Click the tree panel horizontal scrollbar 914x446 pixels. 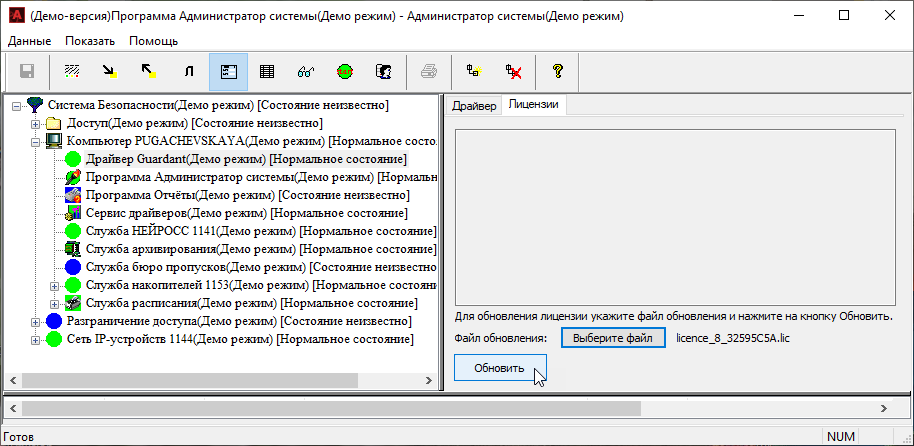coord(200,380)
